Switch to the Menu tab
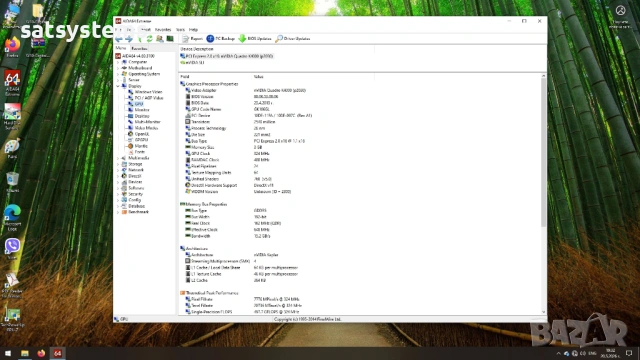Image resolution: width=640 pixels, height=360 pixels. [120, 48]
